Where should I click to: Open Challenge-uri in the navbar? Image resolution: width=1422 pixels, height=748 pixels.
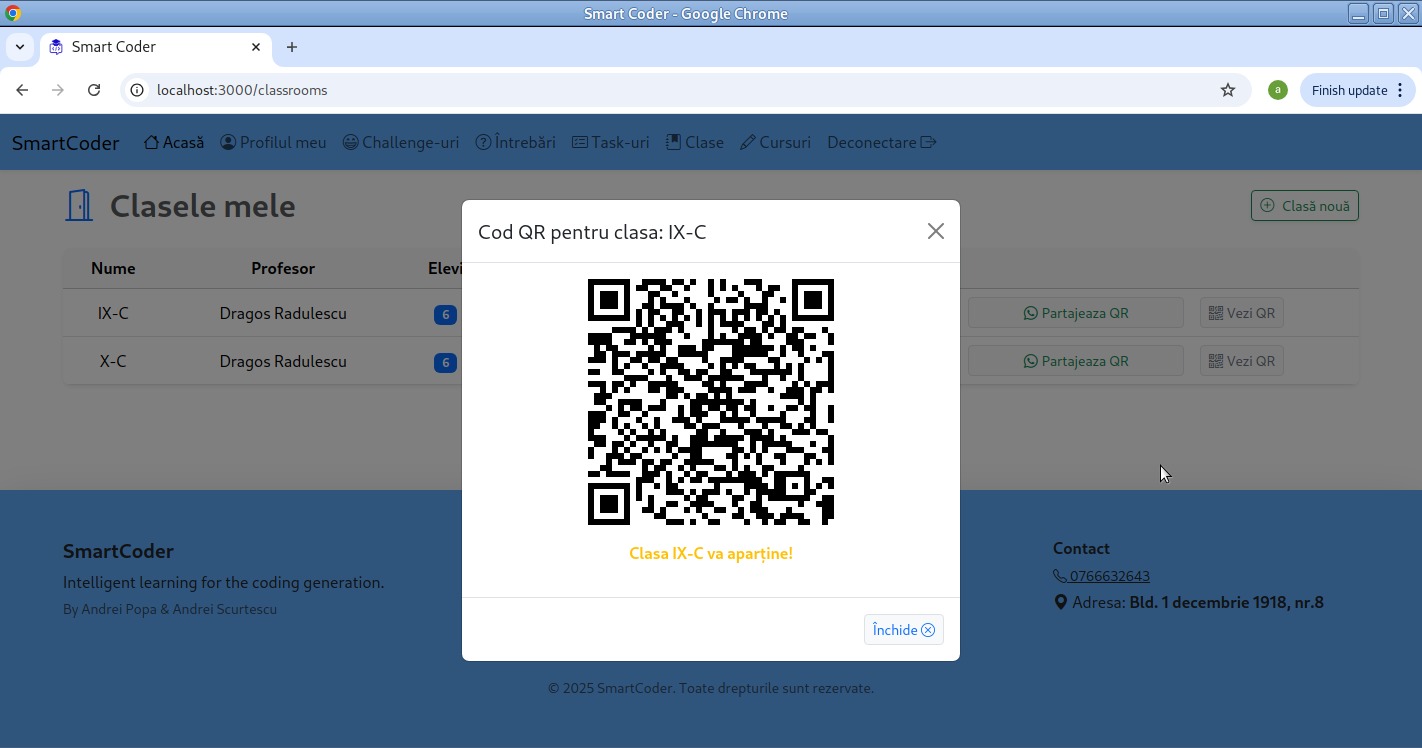(401, 143)
